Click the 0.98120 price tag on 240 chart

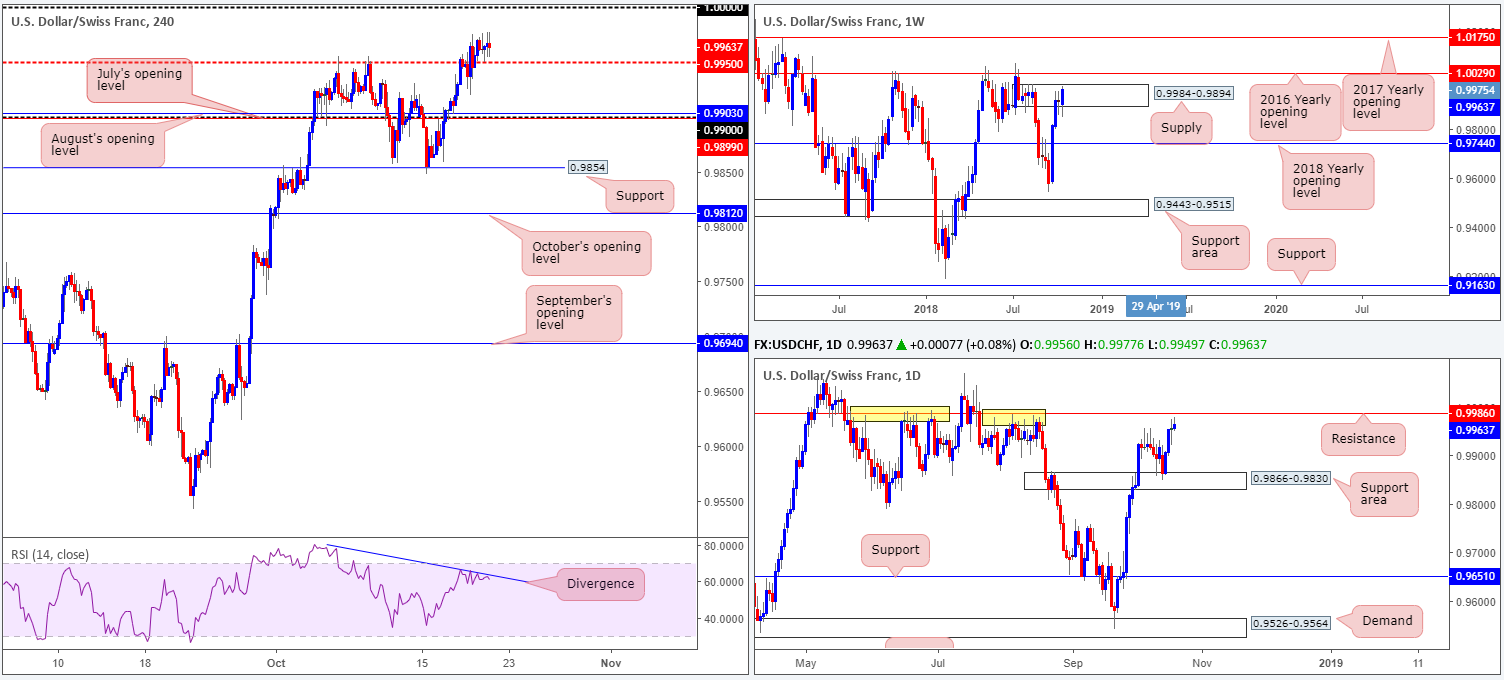coord(724,213)
